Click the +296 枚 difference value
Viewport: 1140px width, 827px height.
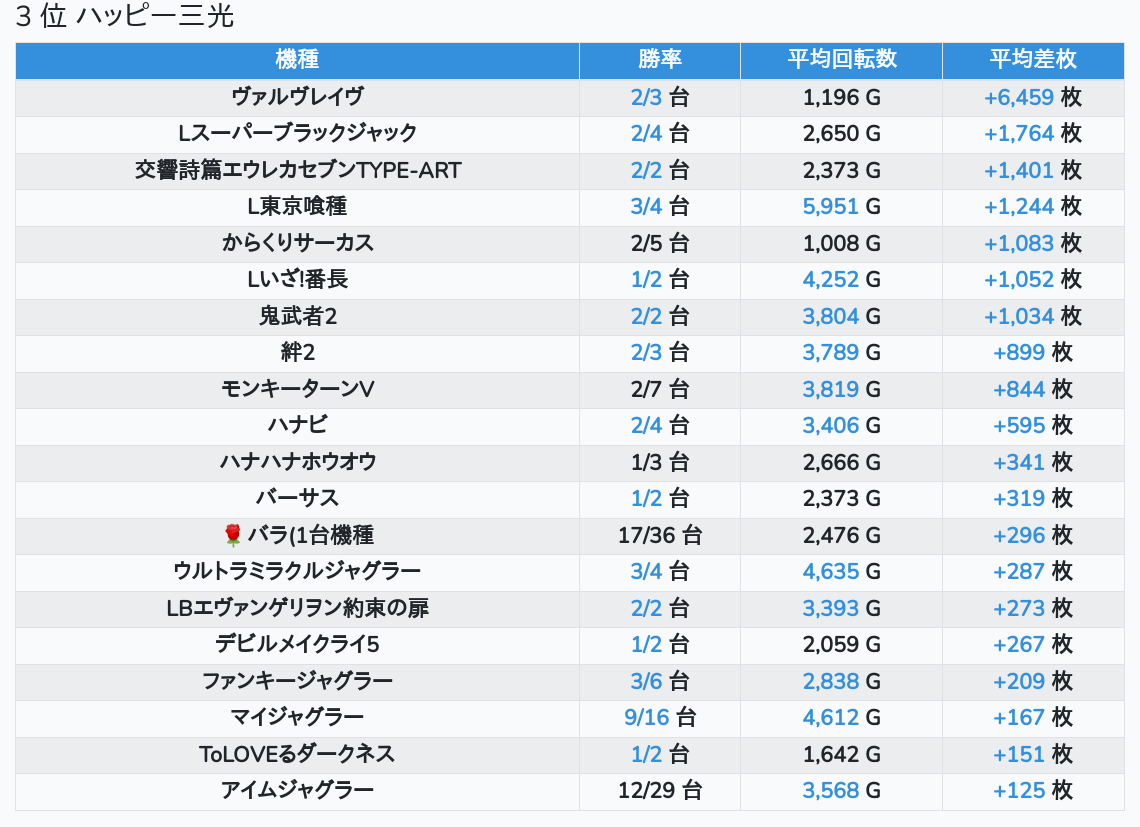[1033, 535]
